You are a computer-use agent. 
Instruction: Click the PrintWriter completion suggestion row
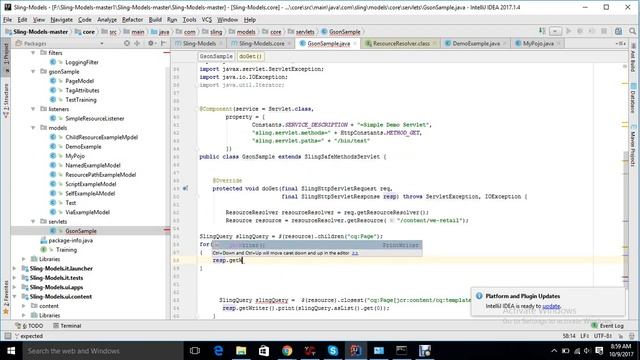317,245
